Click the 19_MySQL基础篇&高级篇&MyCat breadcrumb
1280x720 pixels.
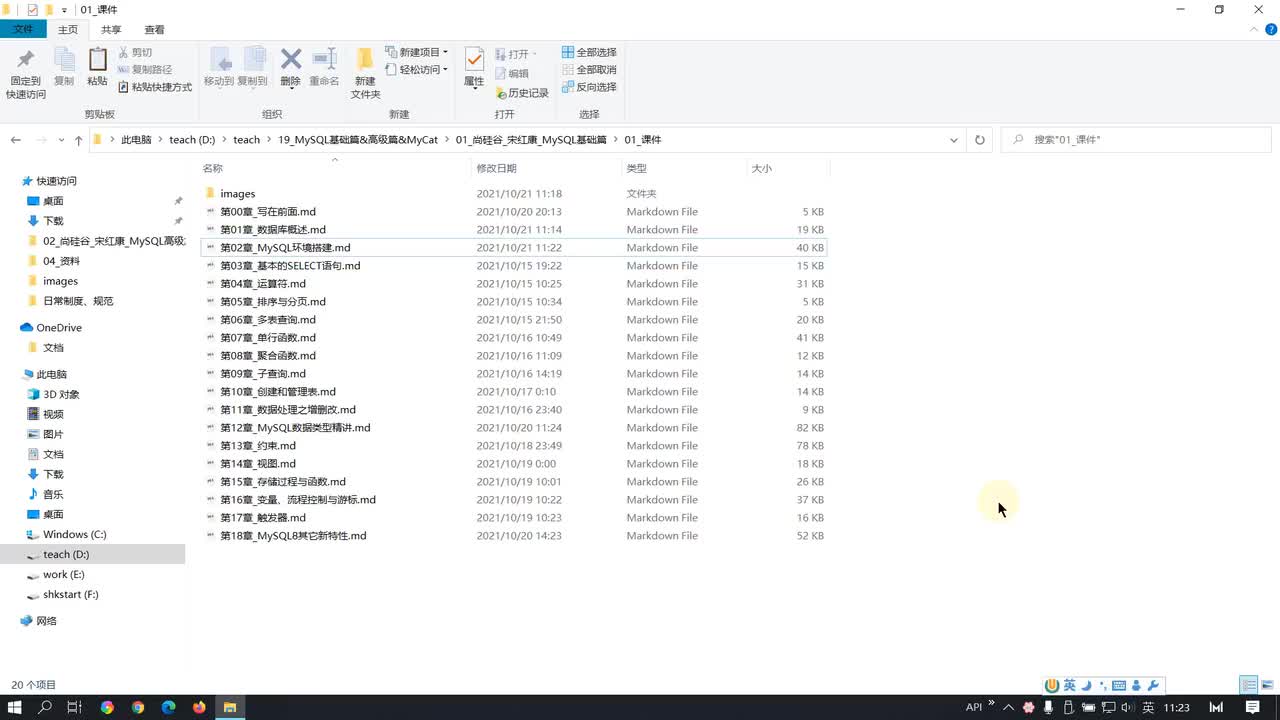coord(358,140)
